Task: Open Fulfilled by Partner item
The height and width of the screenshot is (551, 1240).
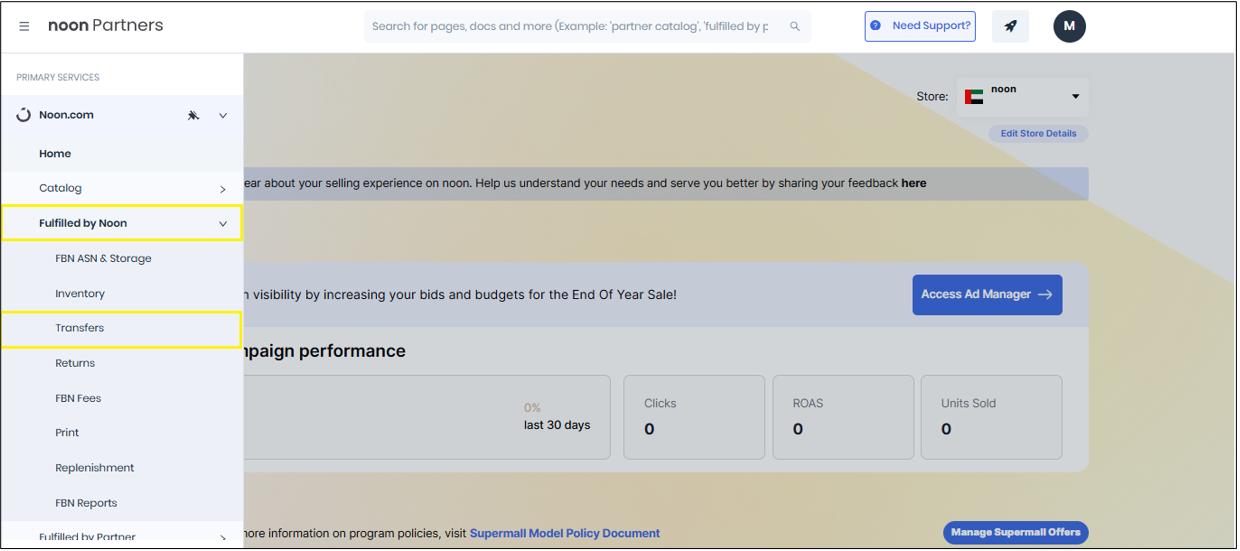Action: (87, 538)
